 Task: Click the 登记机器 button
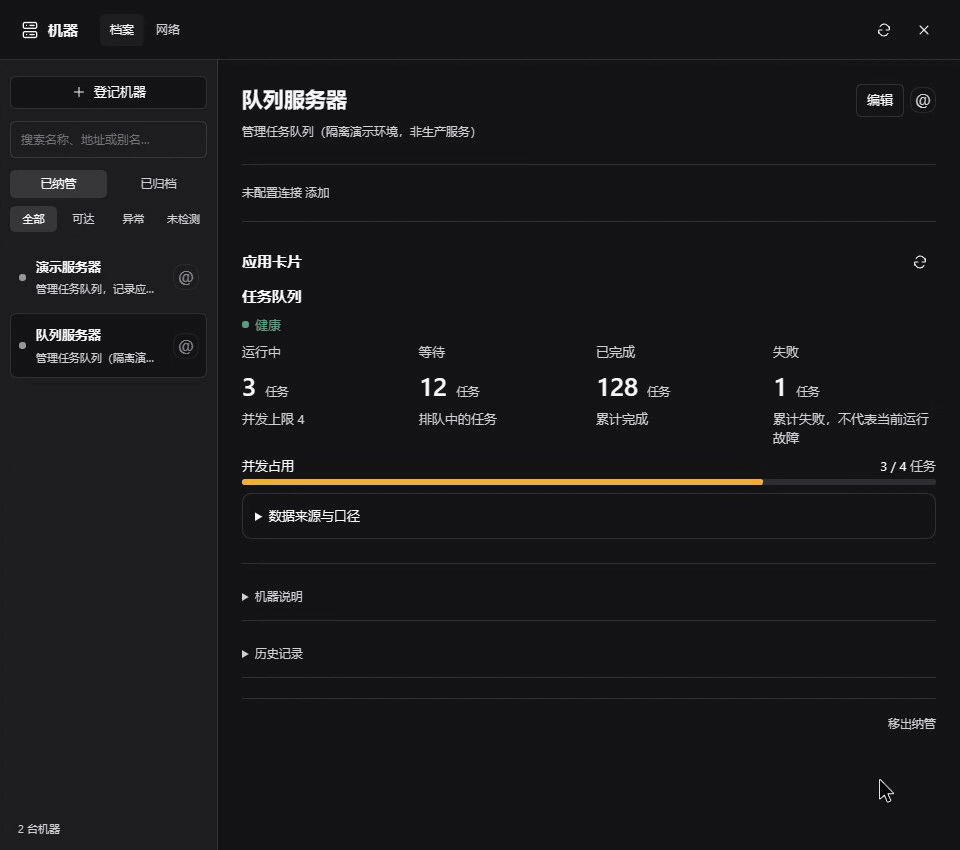click(x=108, y=92)
